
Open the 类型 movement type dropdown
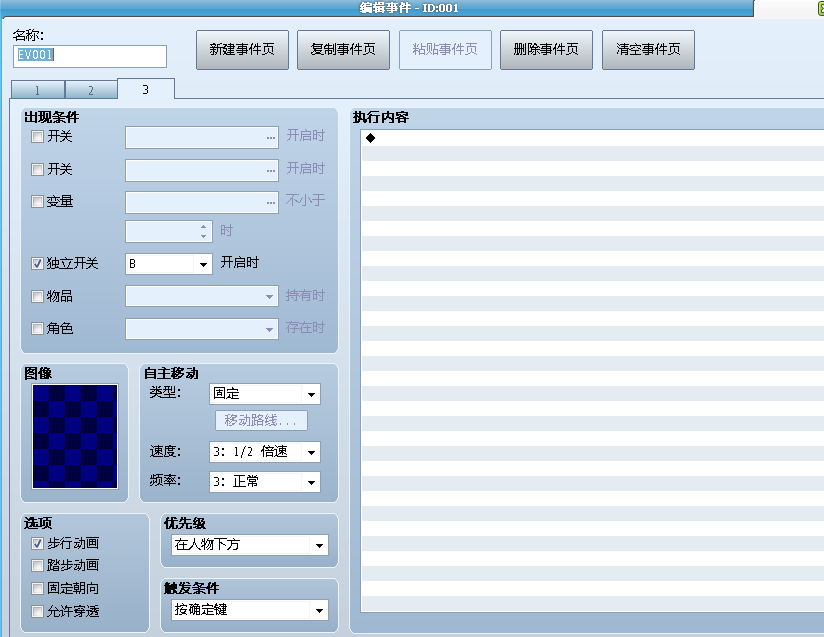(264, 394)
